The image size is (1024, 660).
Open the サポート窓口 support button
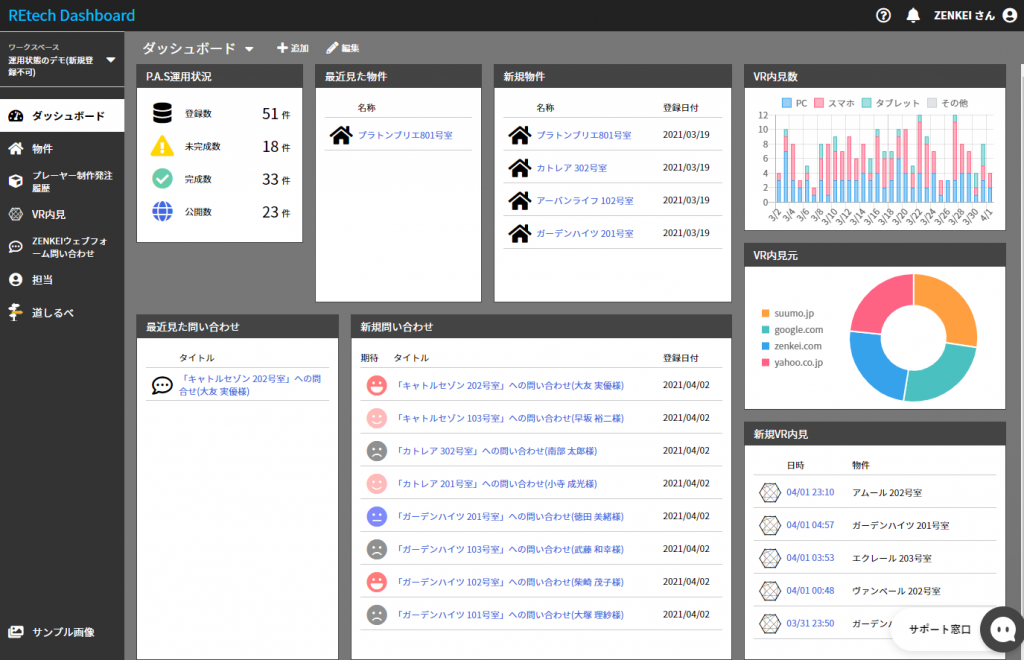pyautogui.click(x=940, y=629)
